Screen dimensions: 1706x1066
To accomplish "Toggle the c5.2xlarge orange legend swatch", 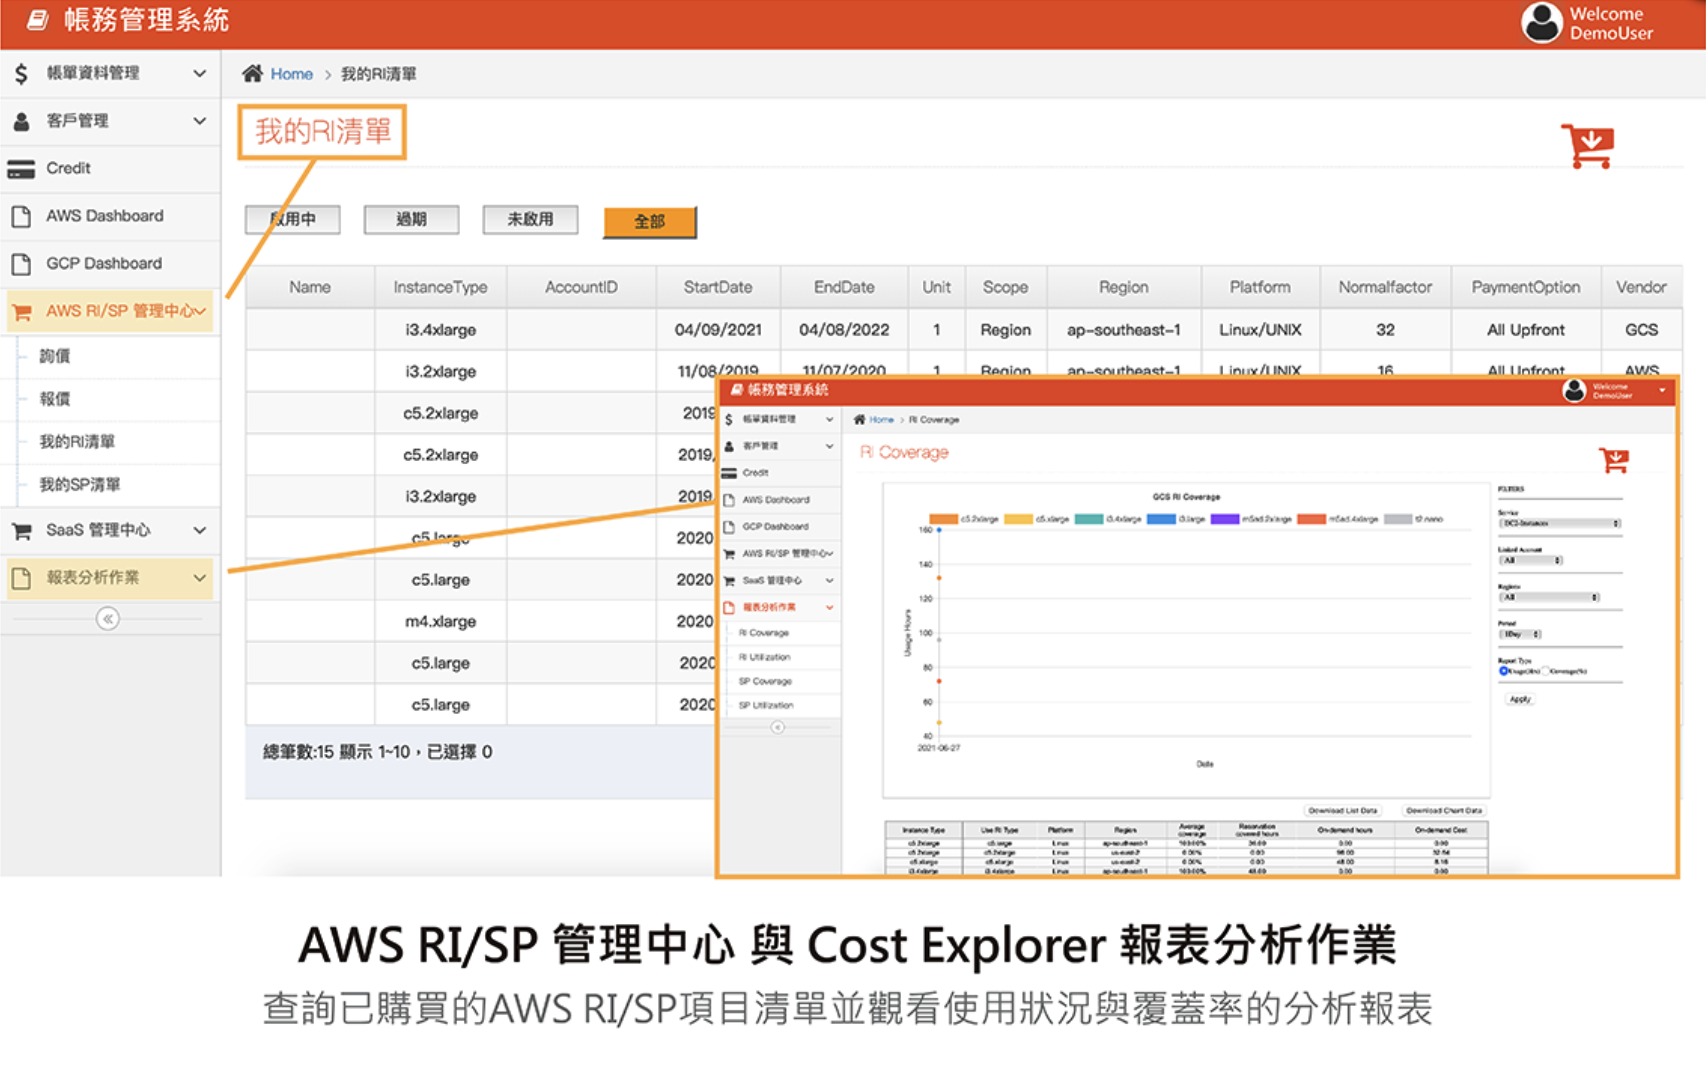I will pos(943,519).
